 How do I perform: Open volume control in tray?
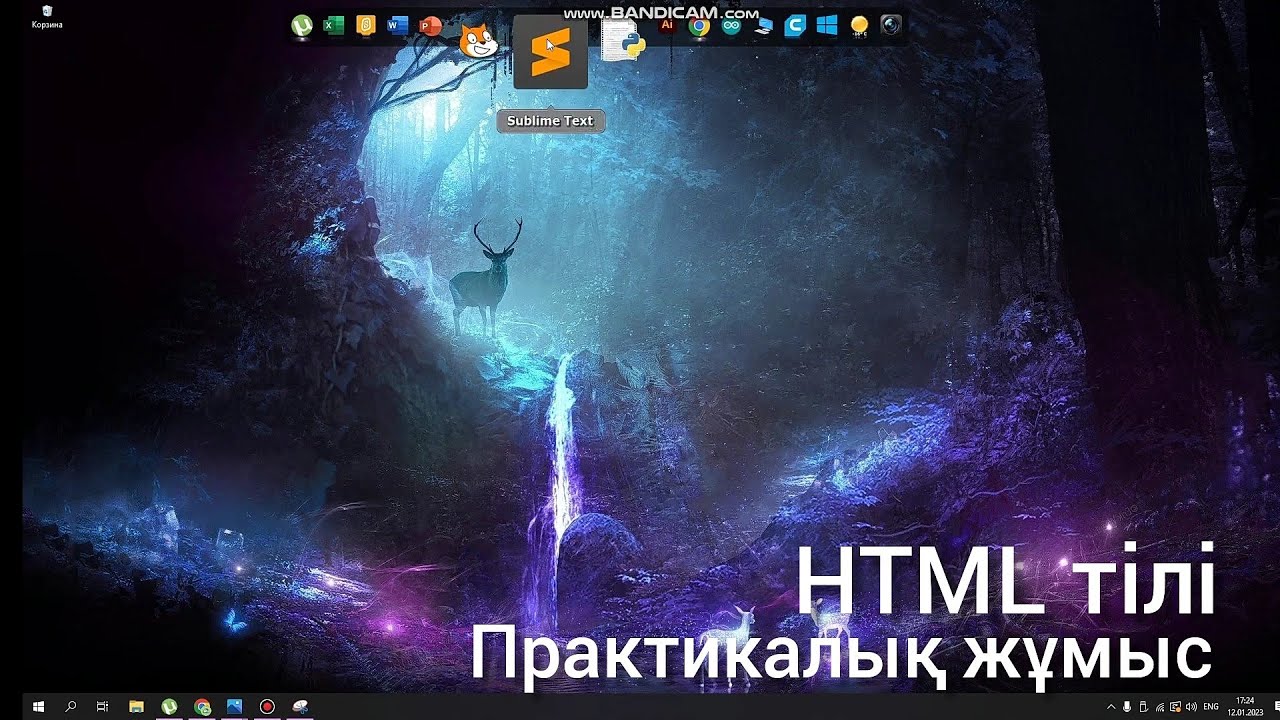[1191, 707]
